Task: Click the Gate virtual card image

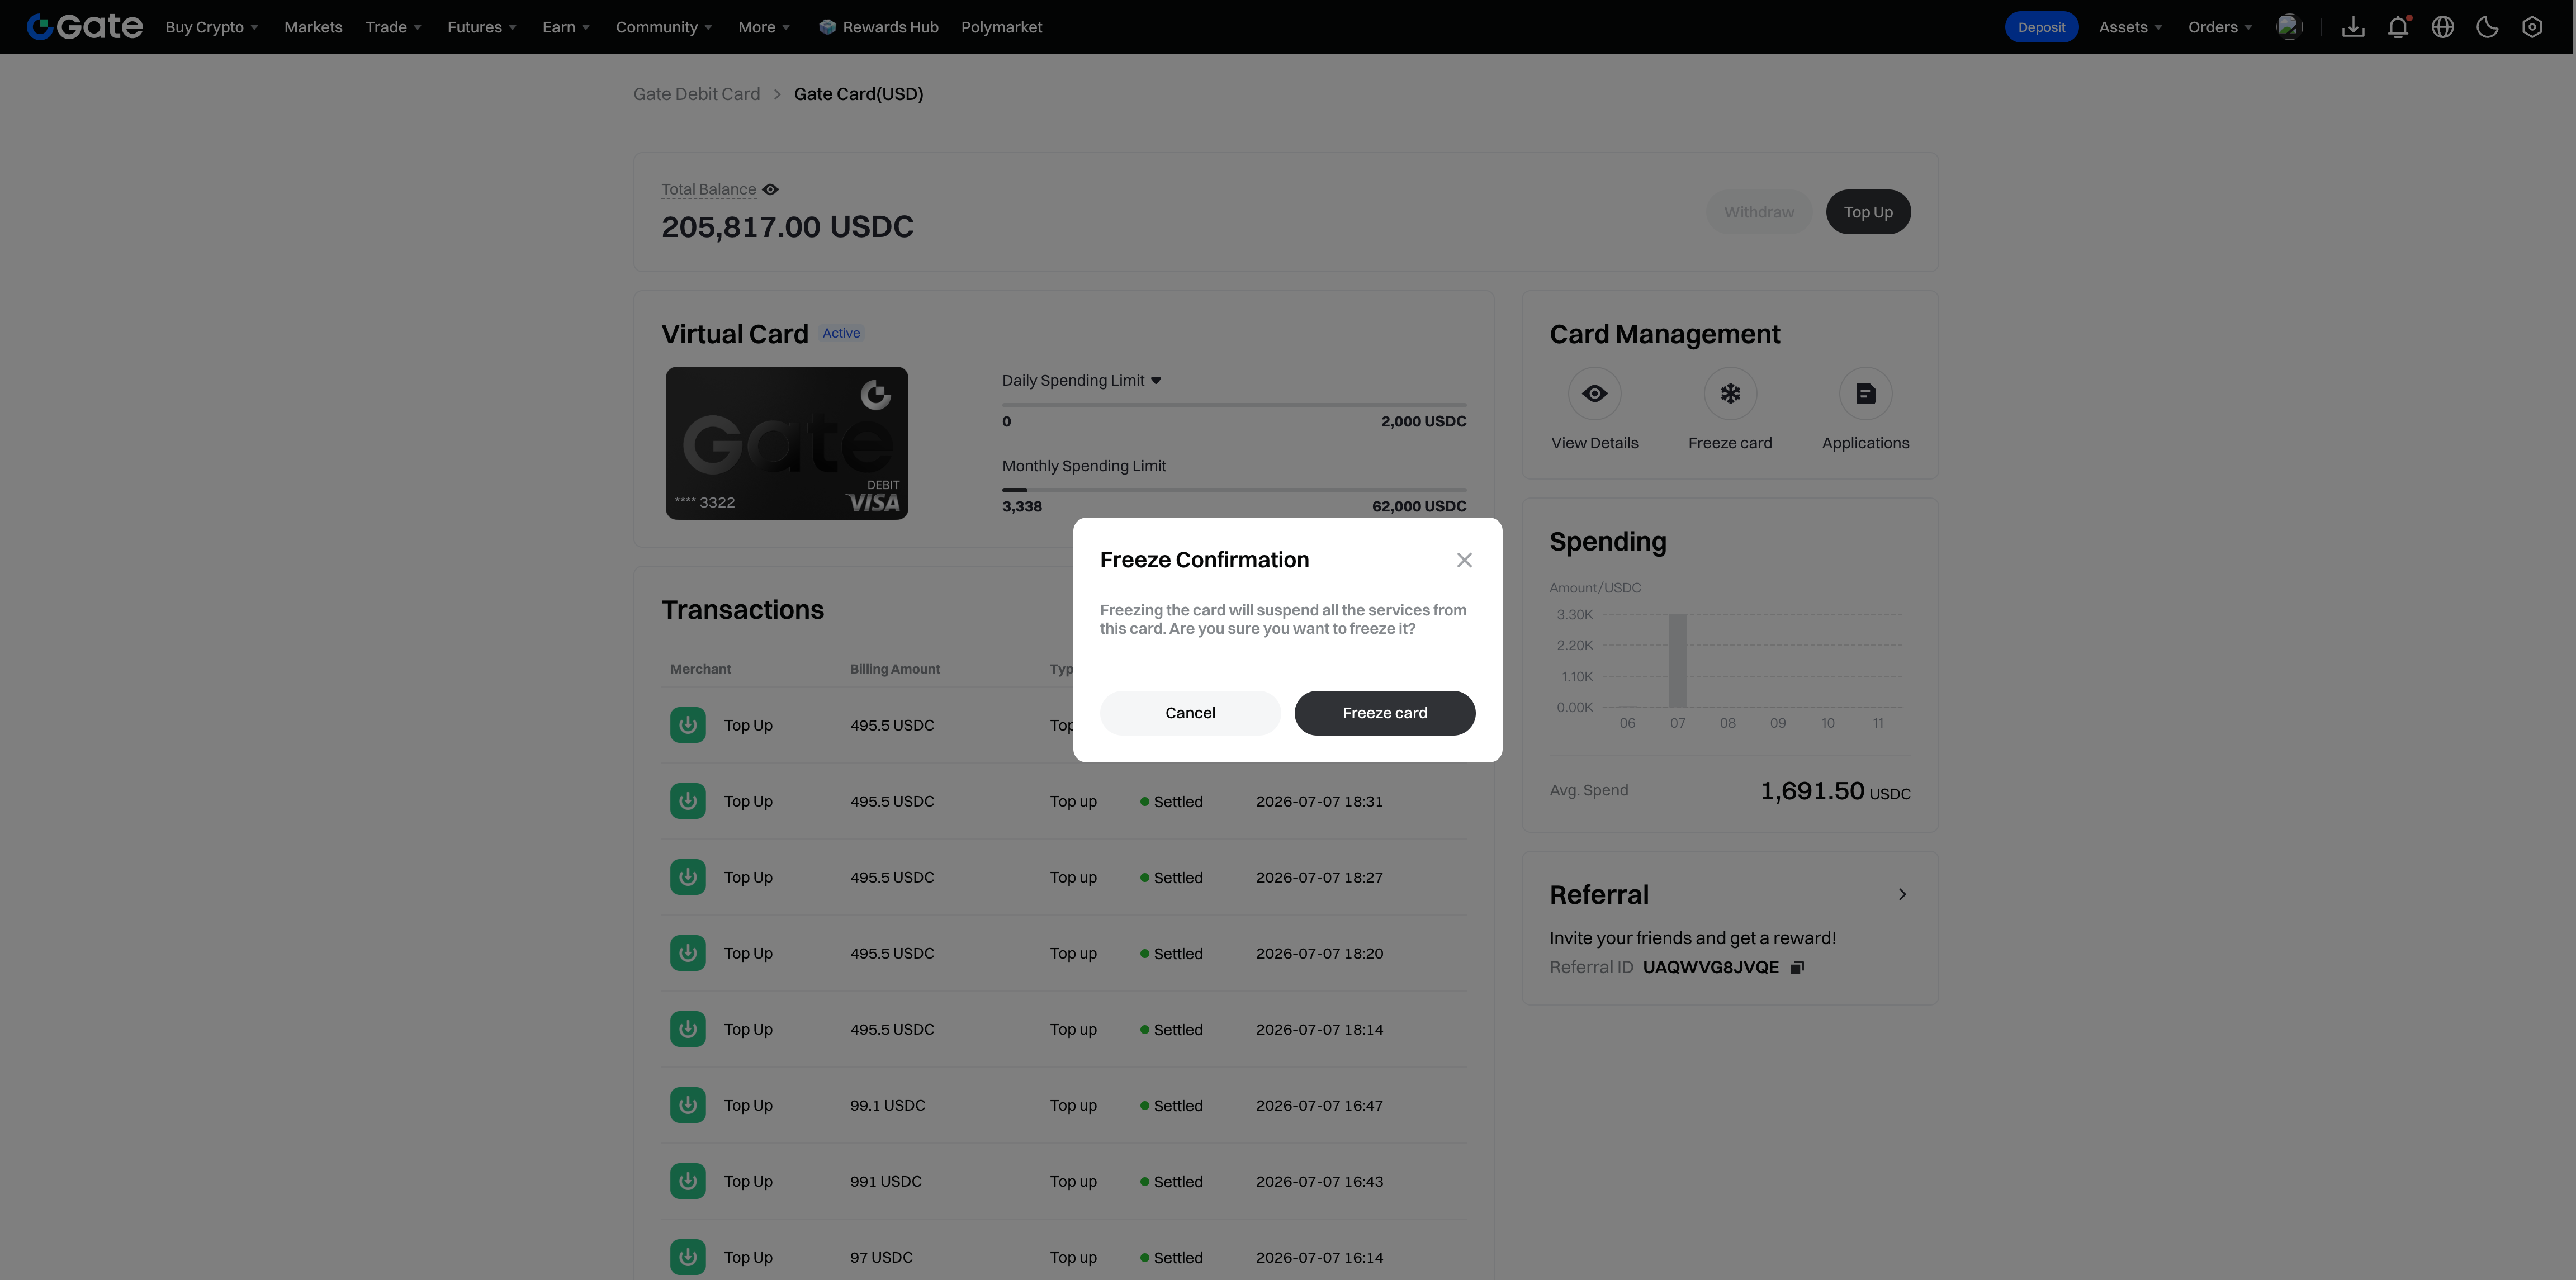Action: [x=787, y=443]
